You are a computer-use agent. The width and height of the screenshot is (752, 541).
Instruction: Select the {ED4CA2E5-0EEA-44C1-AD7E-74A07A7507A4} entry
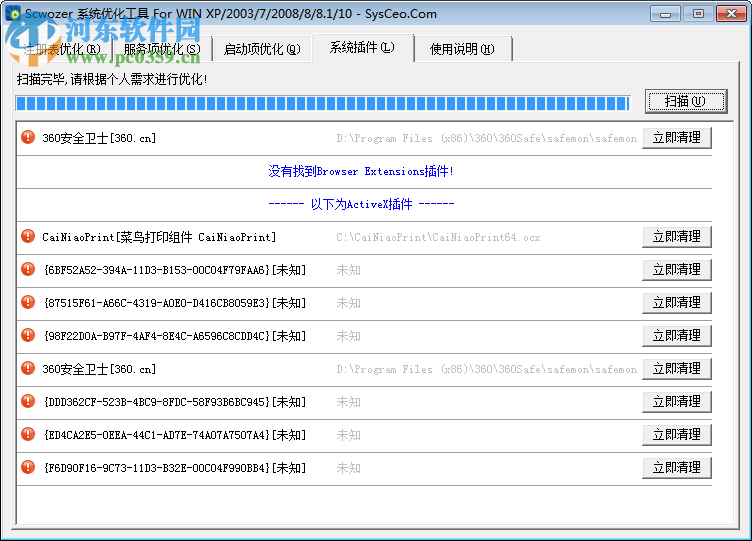click(x=175, y=435)
